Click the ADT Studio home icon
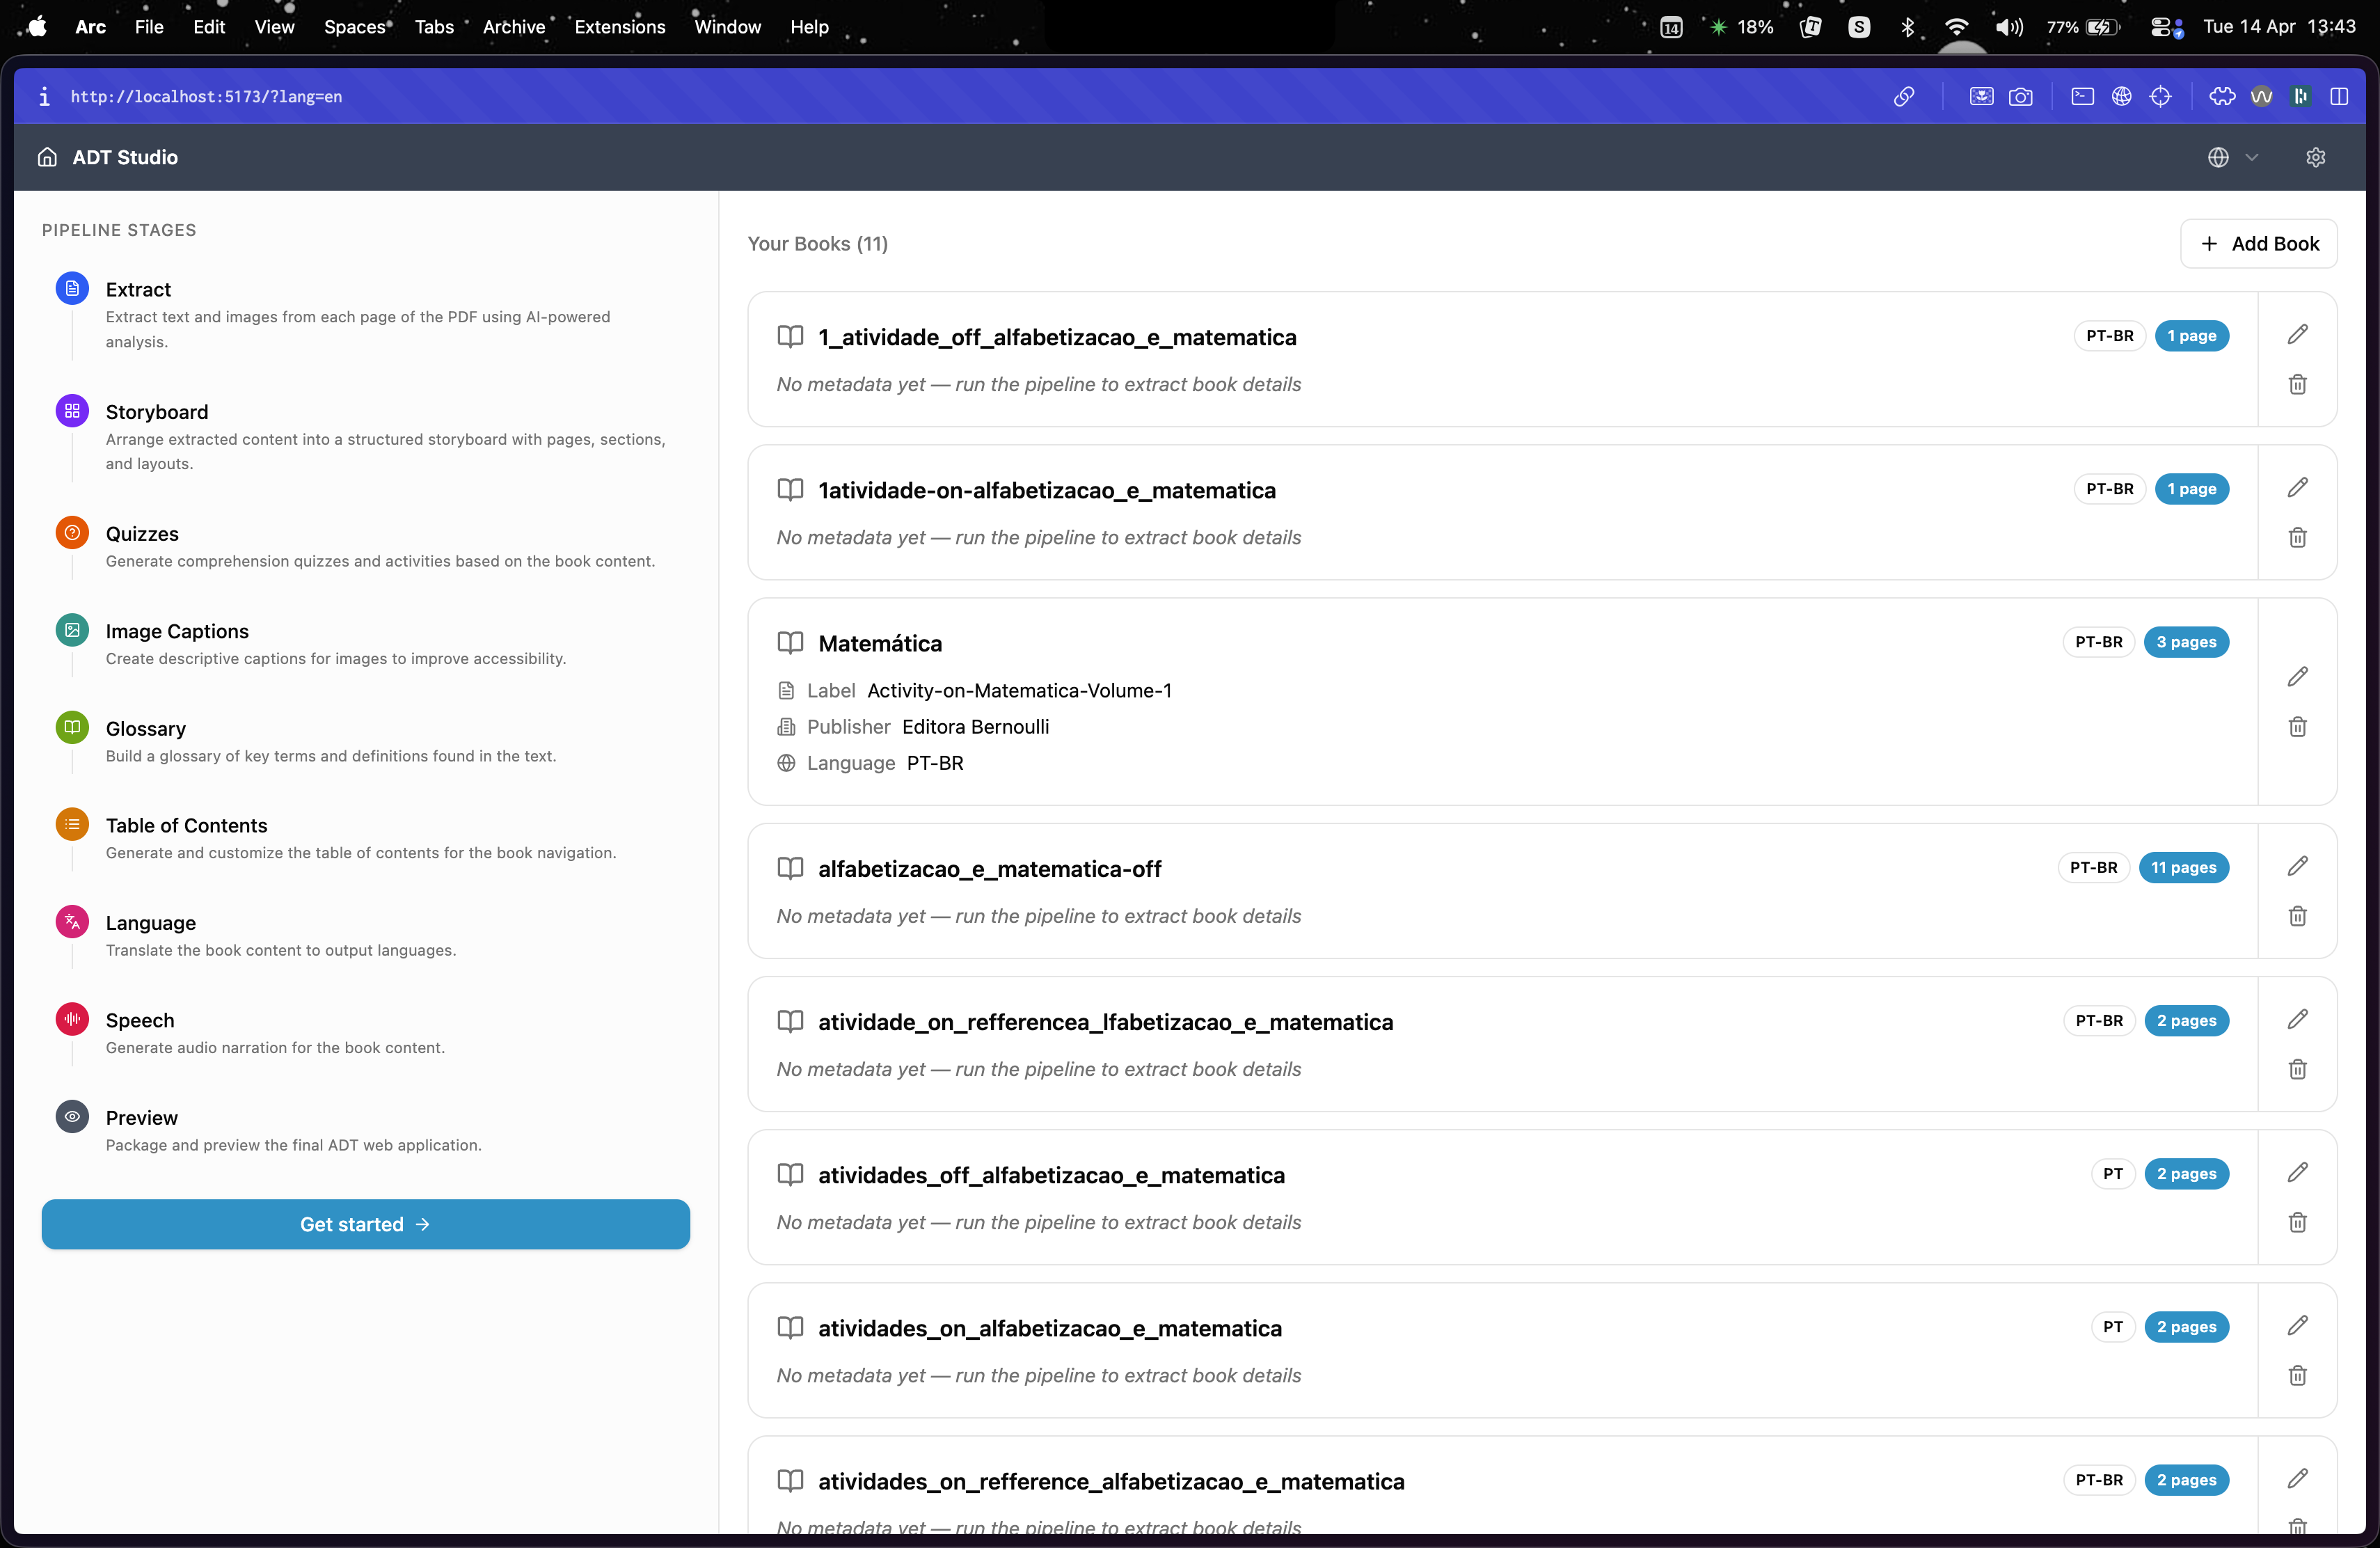The width and height of the screenshot is (2380, 1548). click(47, 157)
